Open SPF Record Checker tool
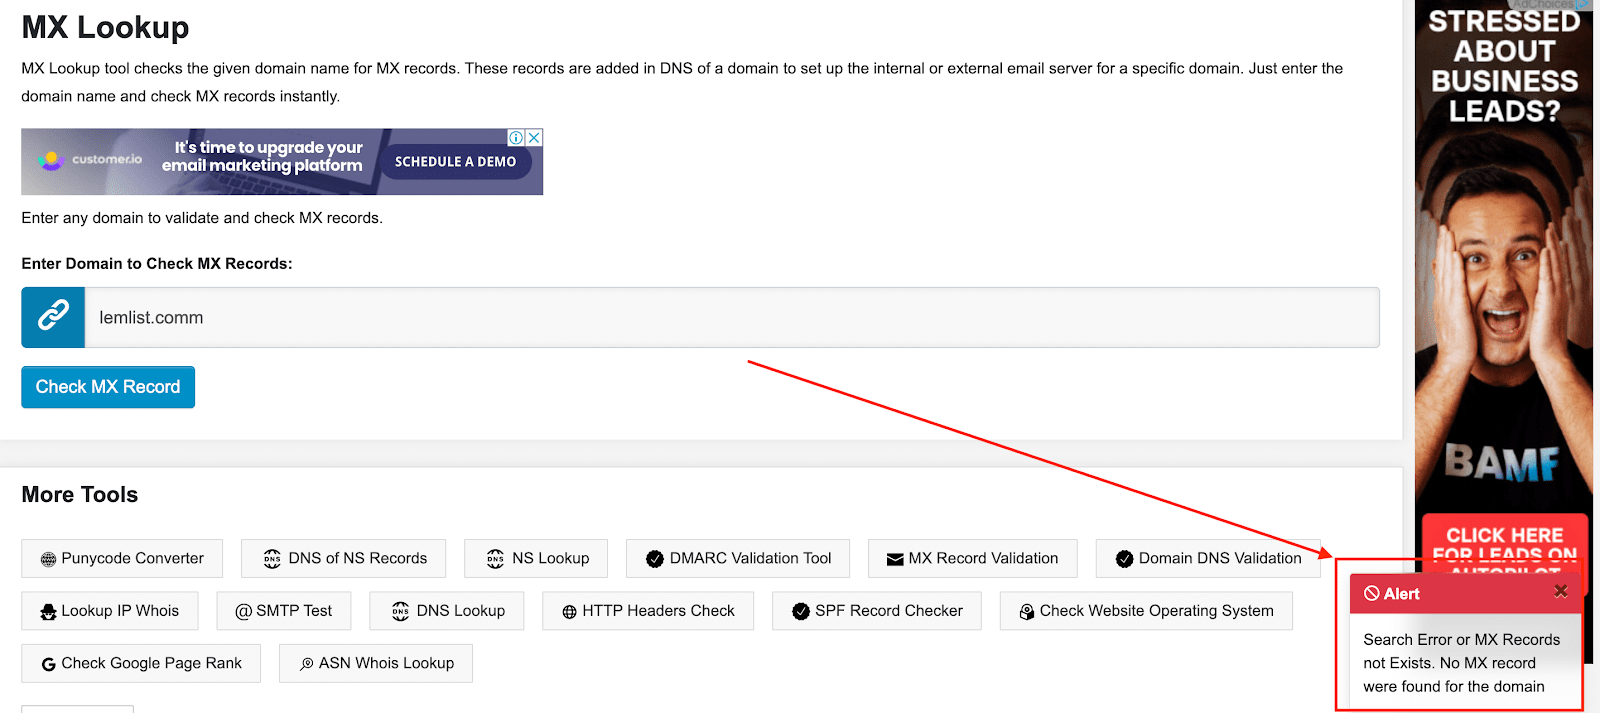The image size is (1600, 713). (877, 611)
